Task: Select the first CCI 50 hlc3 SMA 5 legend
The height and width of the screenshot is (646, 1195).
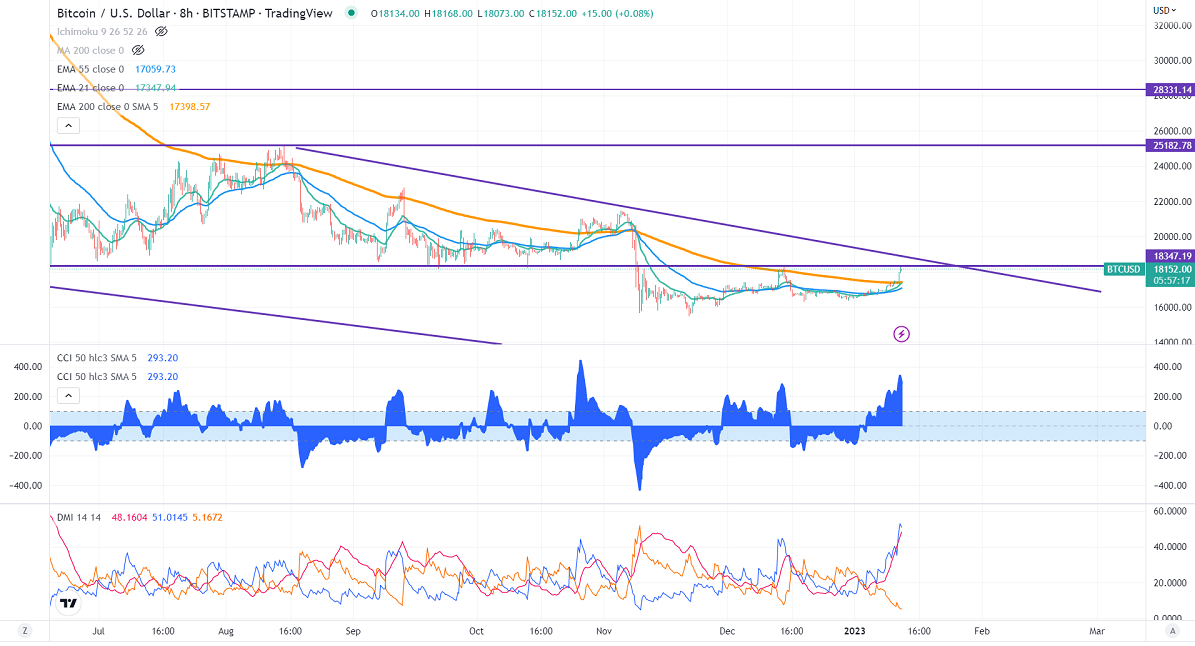Action: 97,358
